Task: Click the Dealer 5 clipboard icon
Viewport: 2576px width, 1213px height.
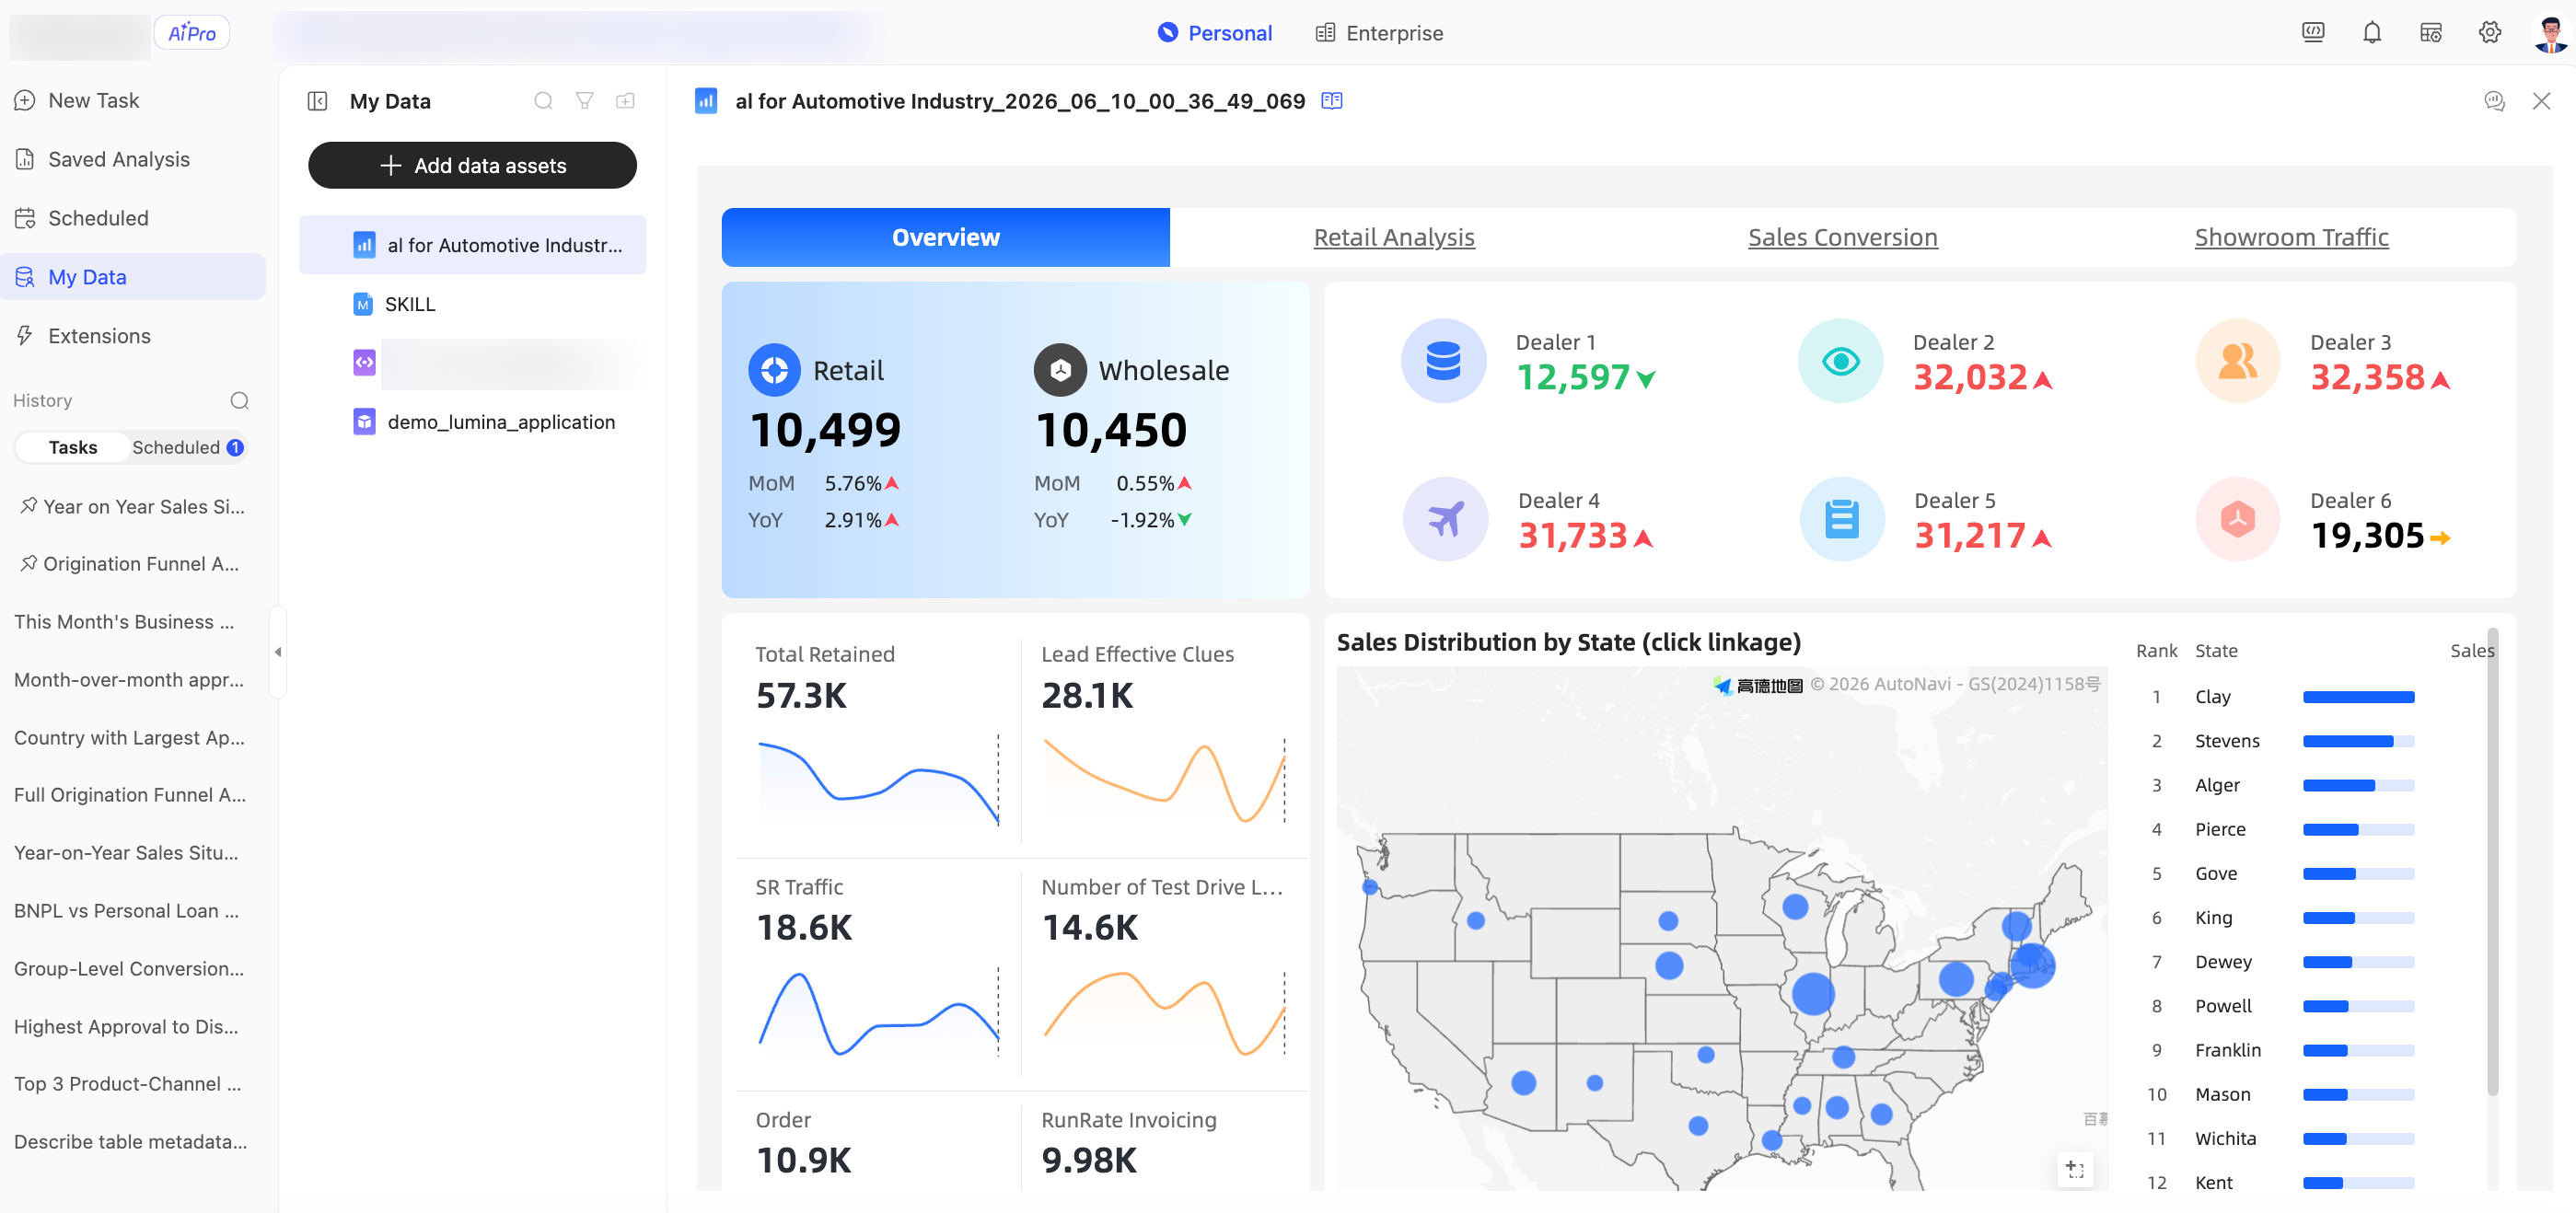Action: pos(1842,519)
